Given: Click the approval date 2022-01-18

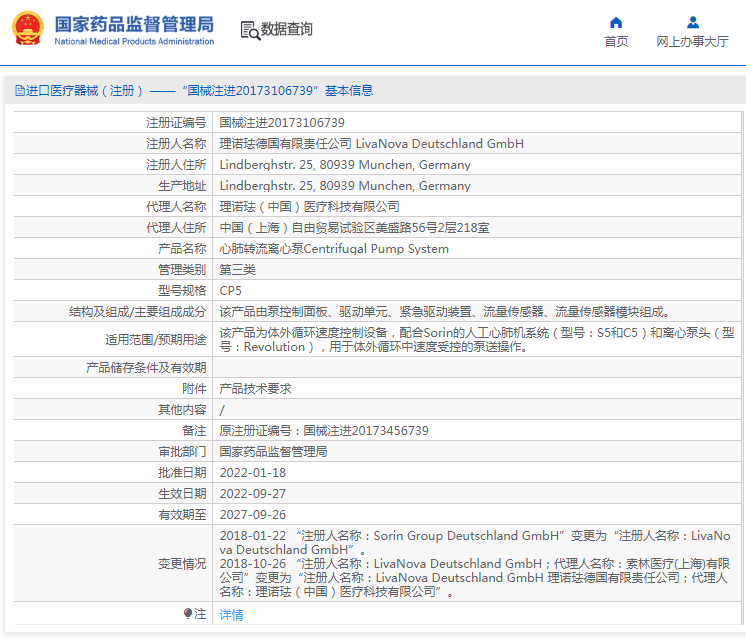Looking at the screenshot, I should click(x=252, y=473).
